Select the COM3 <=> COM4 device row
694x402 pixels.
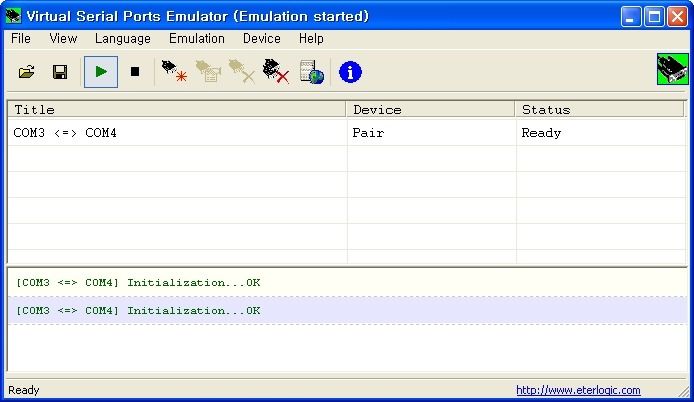pyautogui.click(x=347, y=133)
